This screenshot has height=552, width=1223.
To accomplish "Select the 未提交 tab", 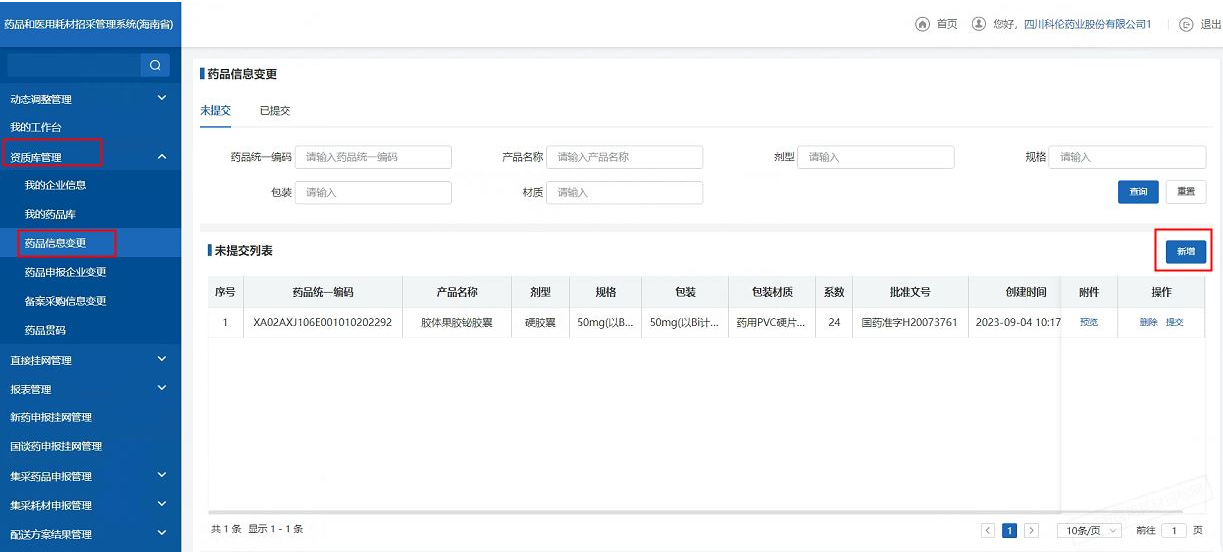I will [x=215, y=111].
